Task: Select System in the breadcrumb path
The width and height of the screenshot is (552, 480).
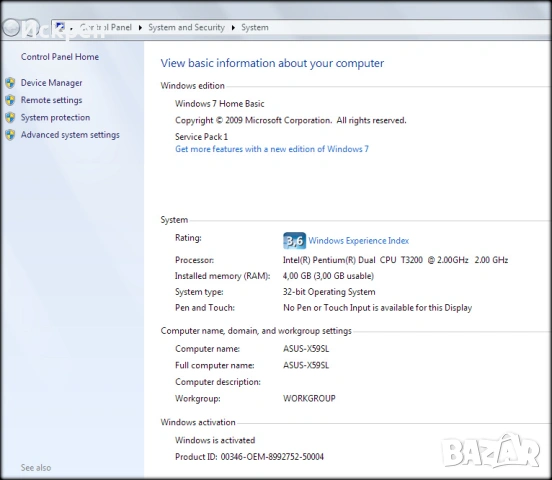Action: [255, 27]
